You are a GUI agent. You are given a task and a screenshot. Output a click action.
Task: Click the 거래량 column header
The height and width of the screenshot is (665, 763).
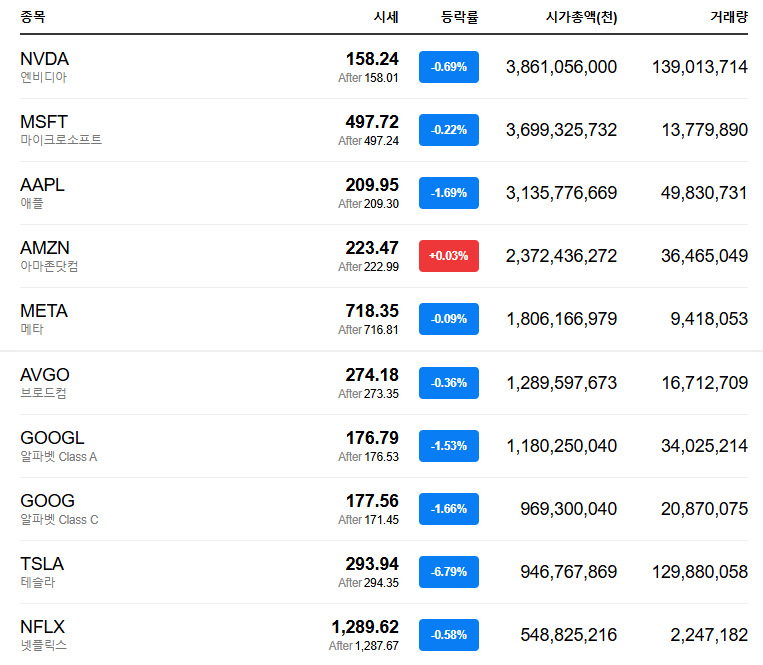click(x=729, y=17)
